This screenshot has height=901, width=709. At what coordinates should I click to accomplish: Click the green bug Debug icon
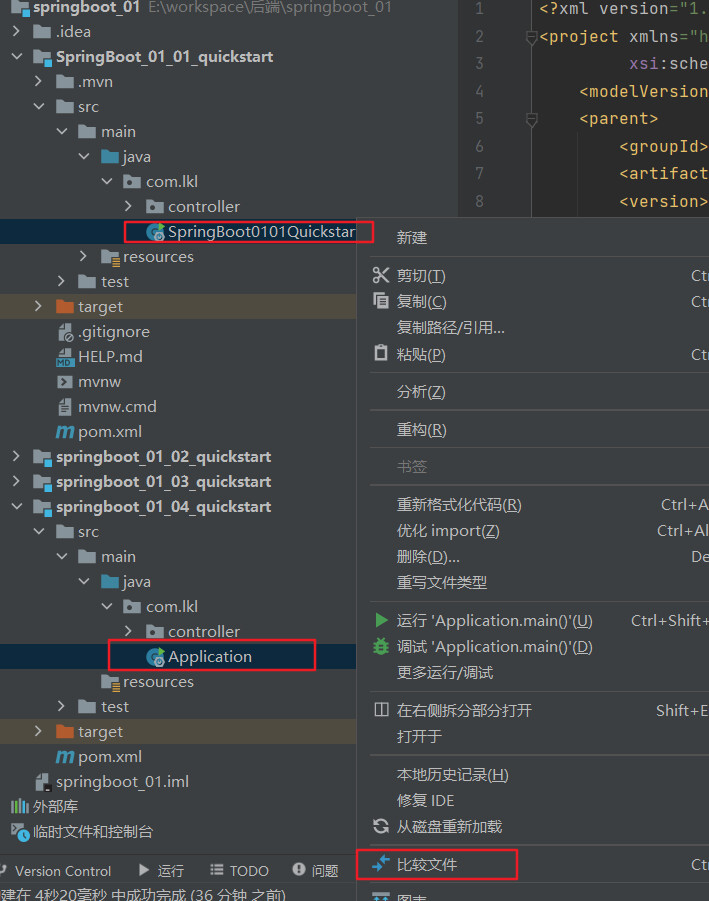point(380,646)
